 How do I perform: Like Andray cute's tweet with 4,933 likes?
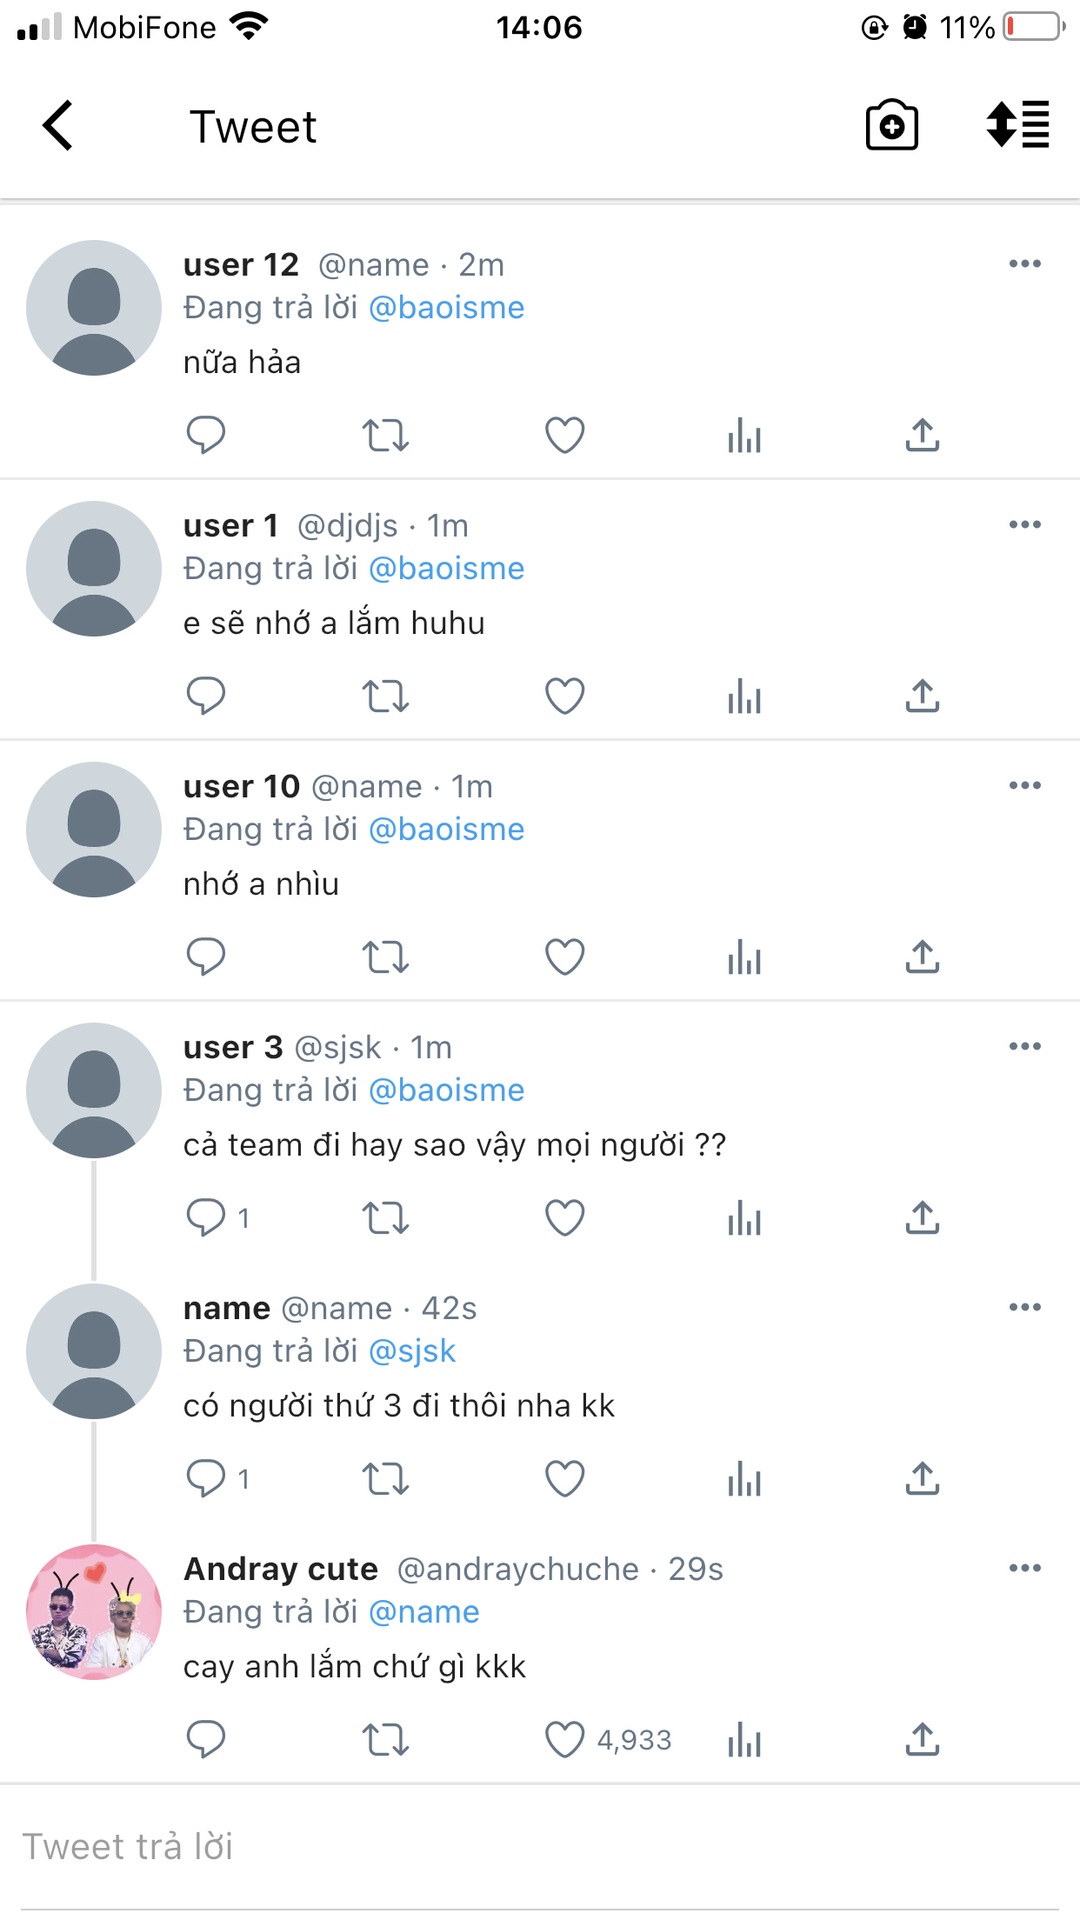pyautogui.click(x=565, y=1740)
